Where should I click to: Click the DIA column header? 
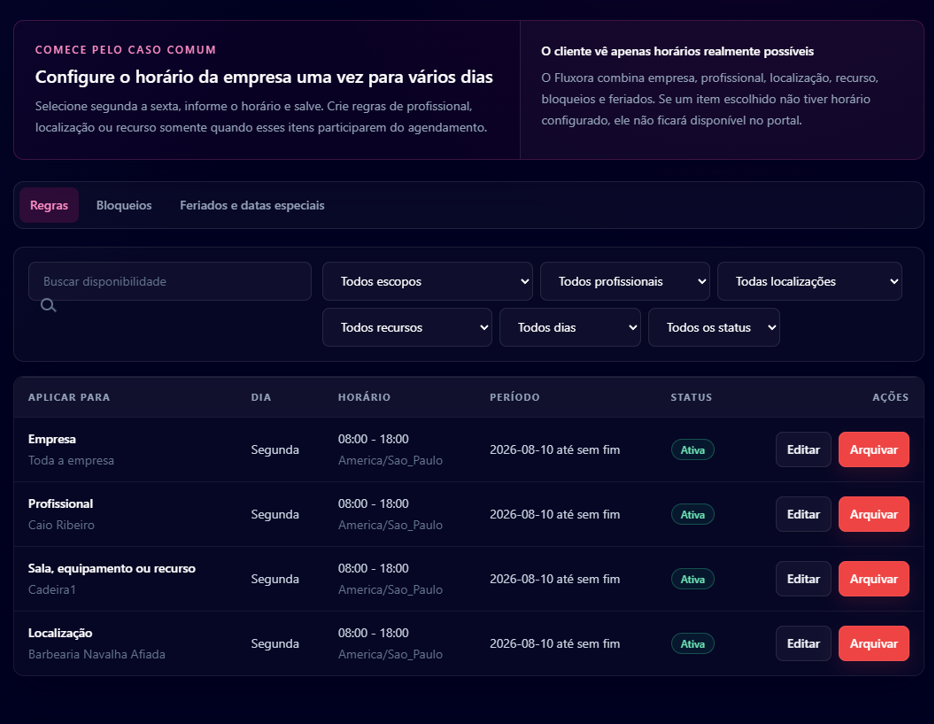[261, 397]
